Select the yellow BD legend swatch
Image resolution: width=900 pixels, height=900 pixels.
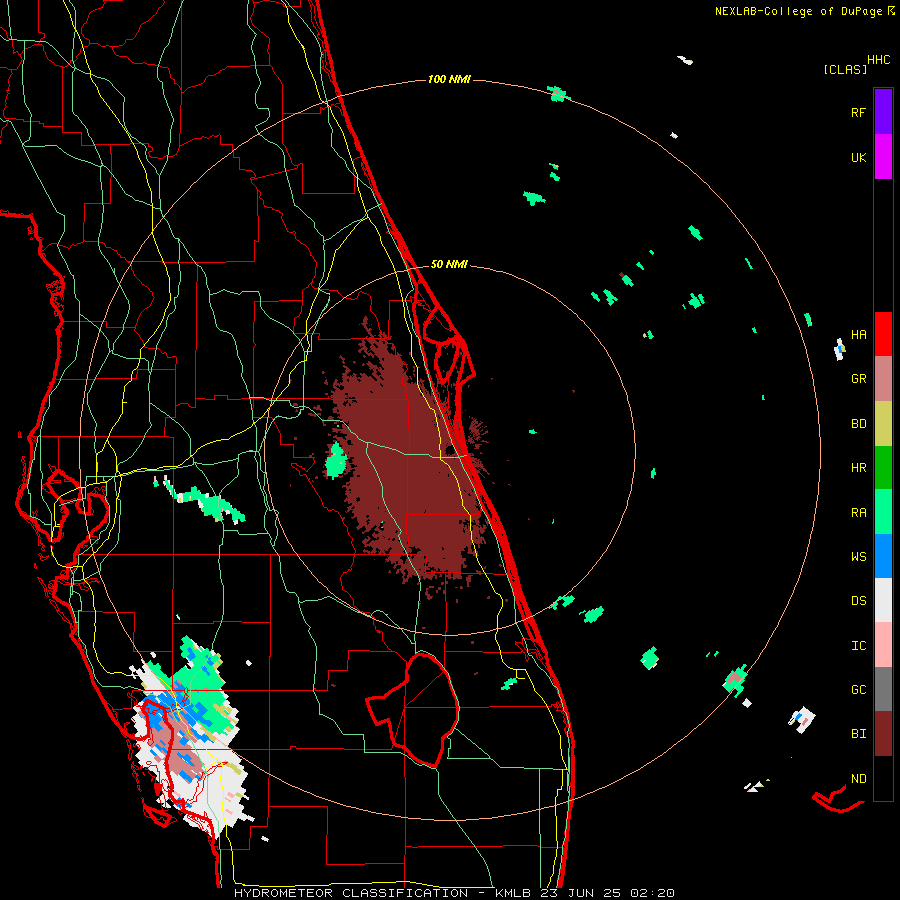point(883,424)
